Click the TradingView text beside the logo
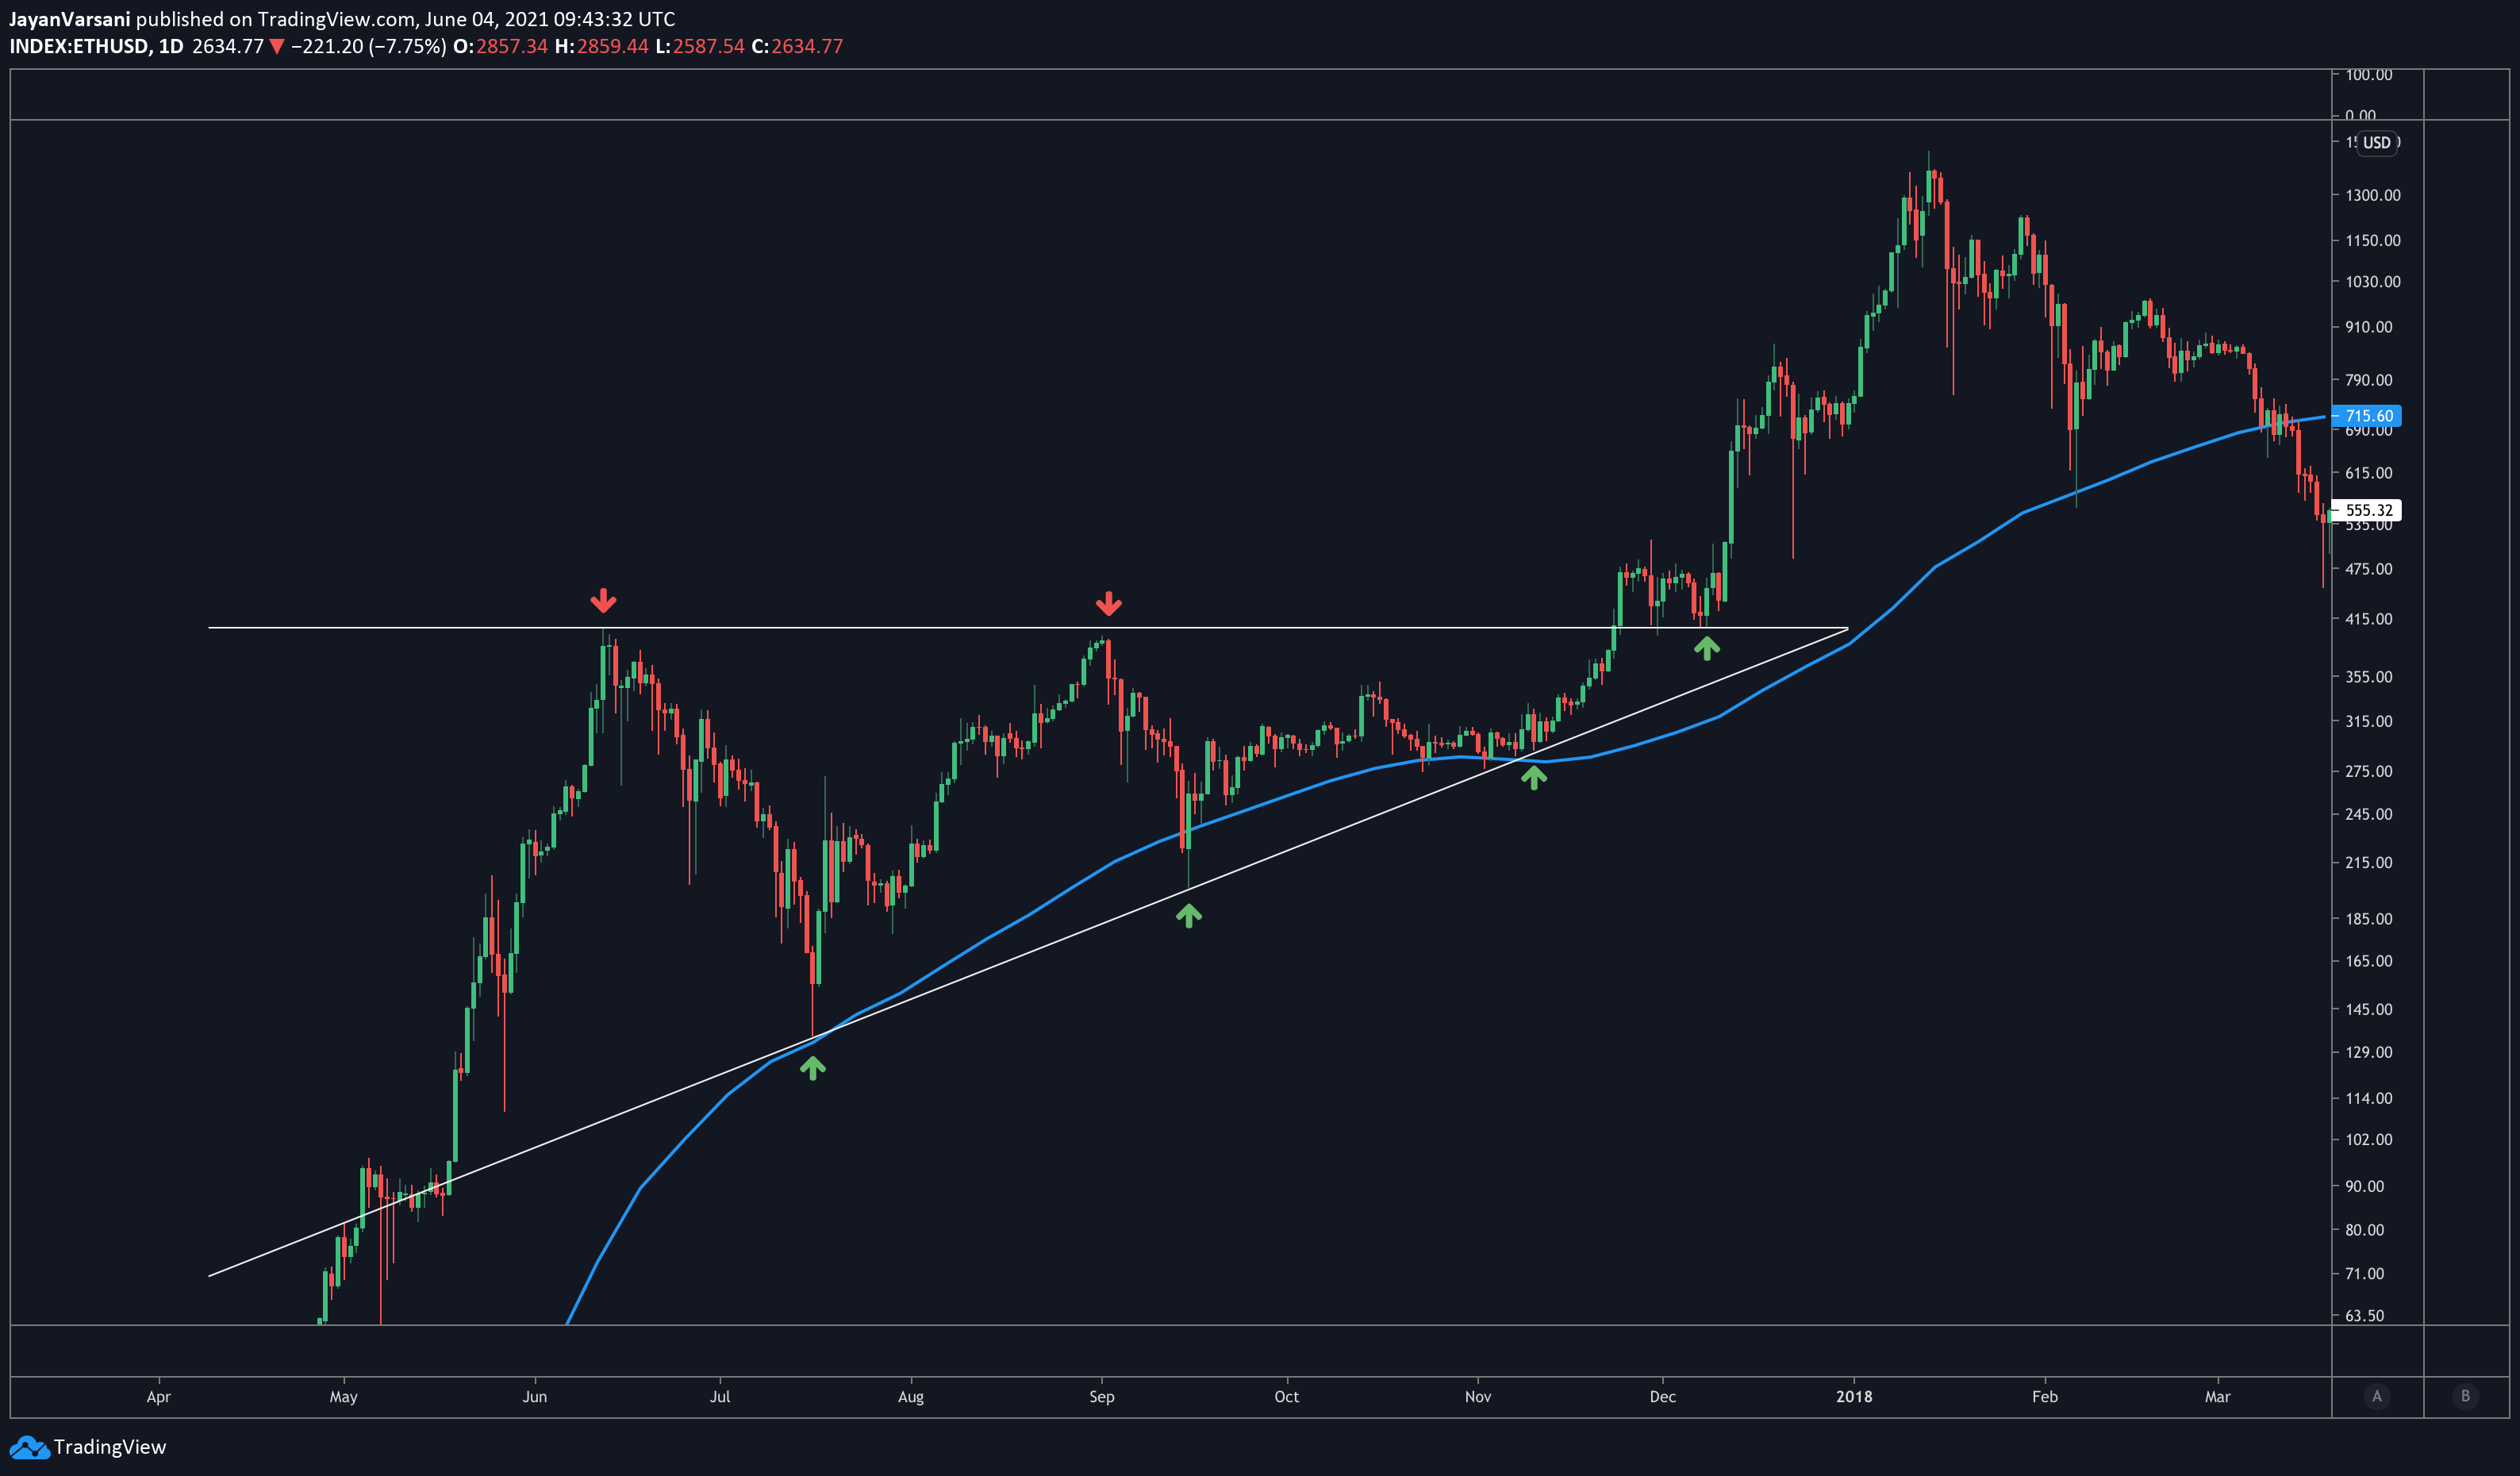2520x1476 pixels. click(x=110, y=1447)
